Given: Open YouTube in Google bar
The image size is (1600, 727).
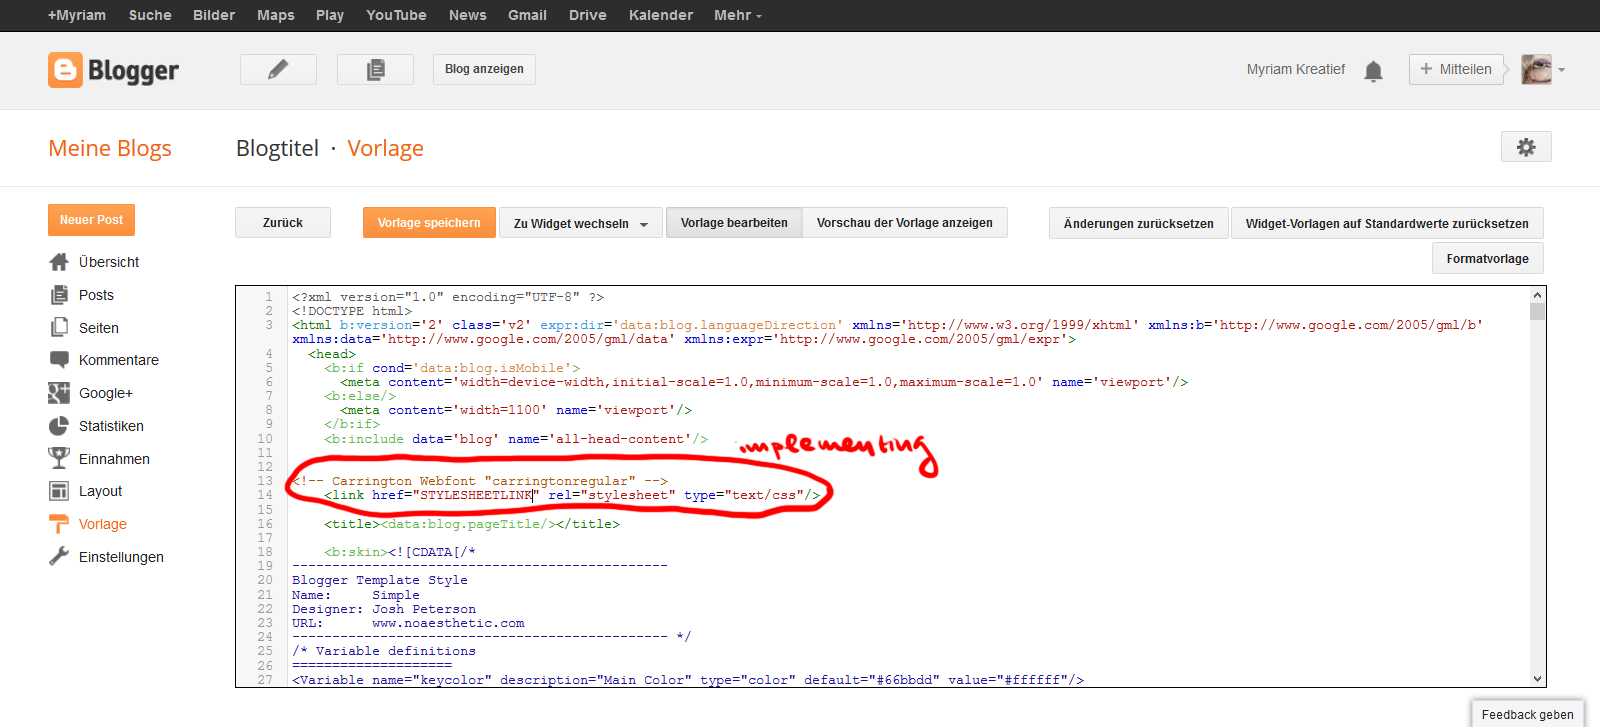Looking at the screenshot, I should [396, 15].
